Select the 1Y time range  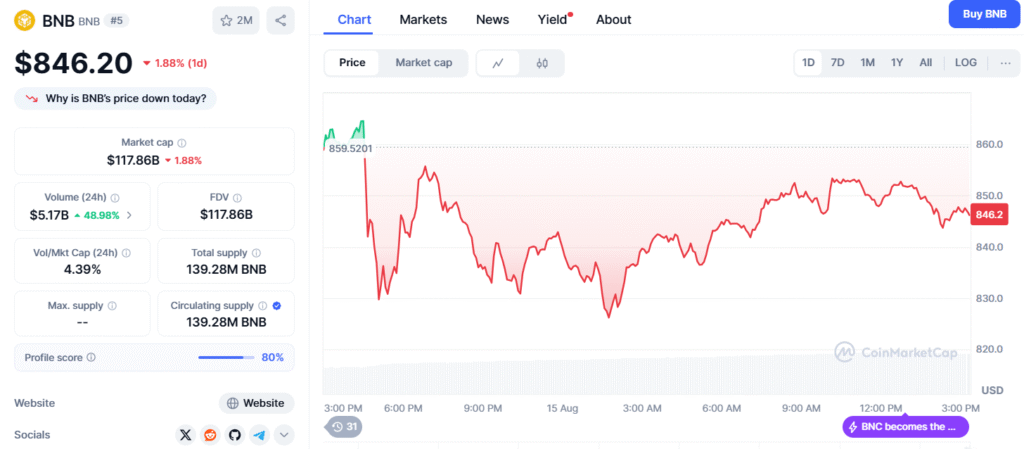pyautogui.click(x=897, y=63)
